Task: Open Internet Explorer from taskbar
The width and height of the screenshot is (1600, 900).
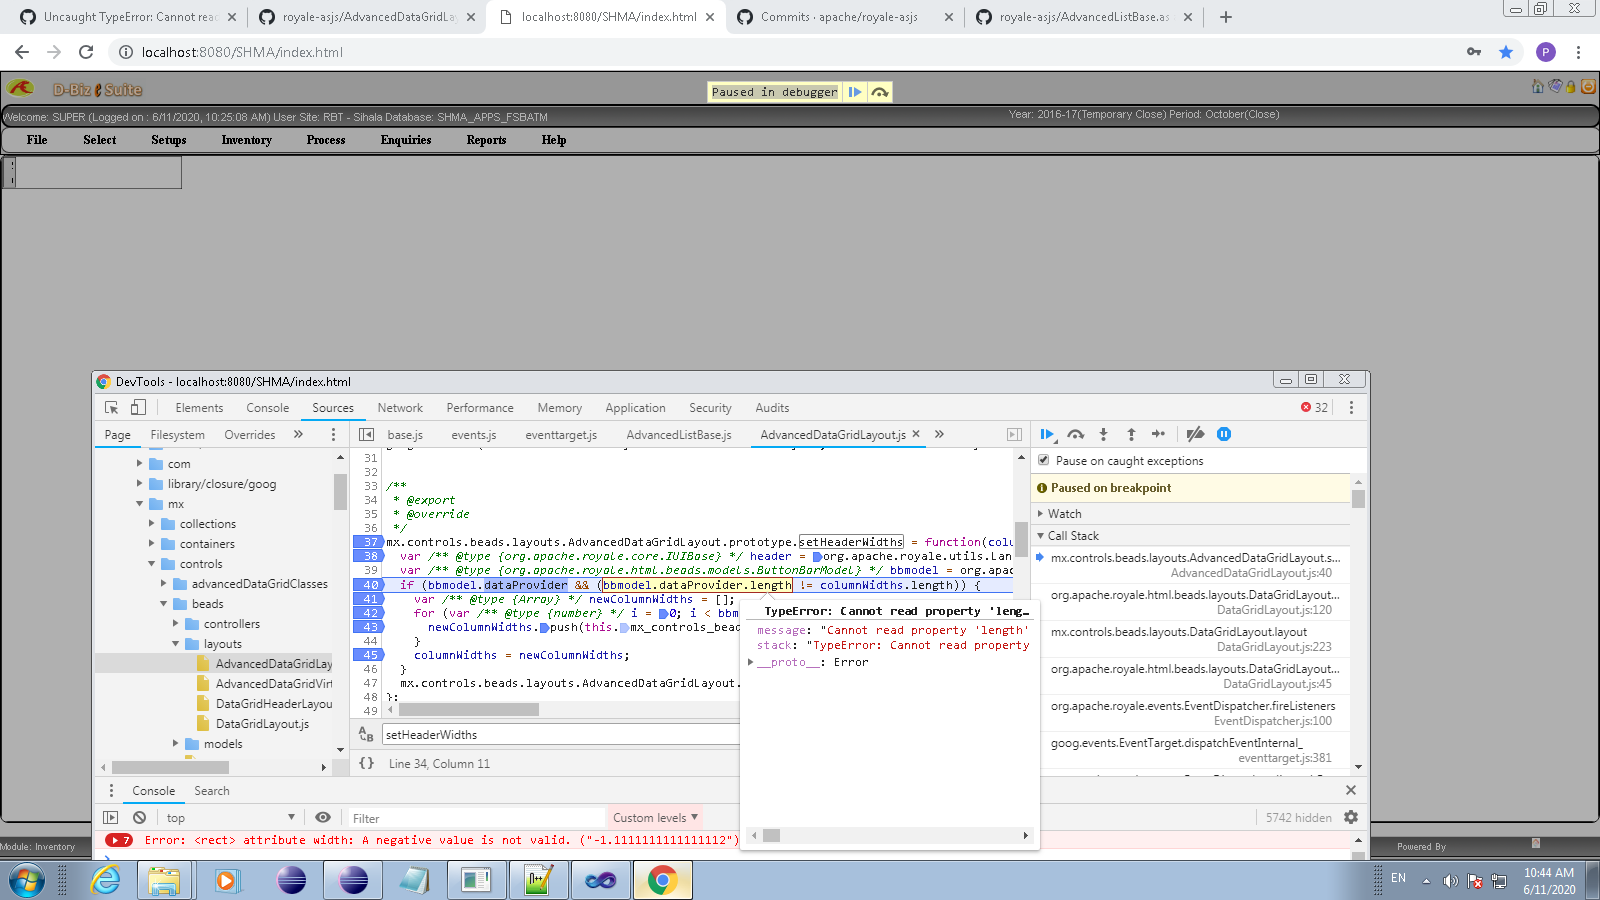Action: (105, 880)
